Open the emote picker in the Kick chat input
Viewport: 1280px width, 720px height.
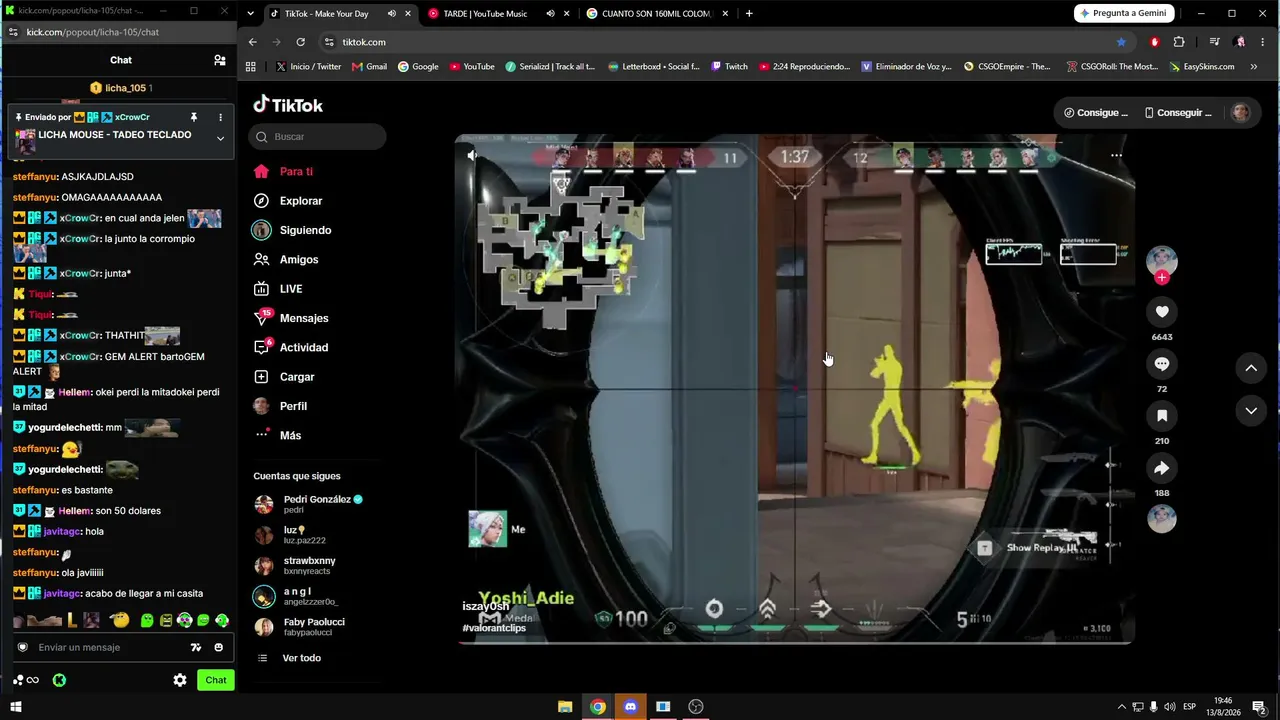point(219,647)
